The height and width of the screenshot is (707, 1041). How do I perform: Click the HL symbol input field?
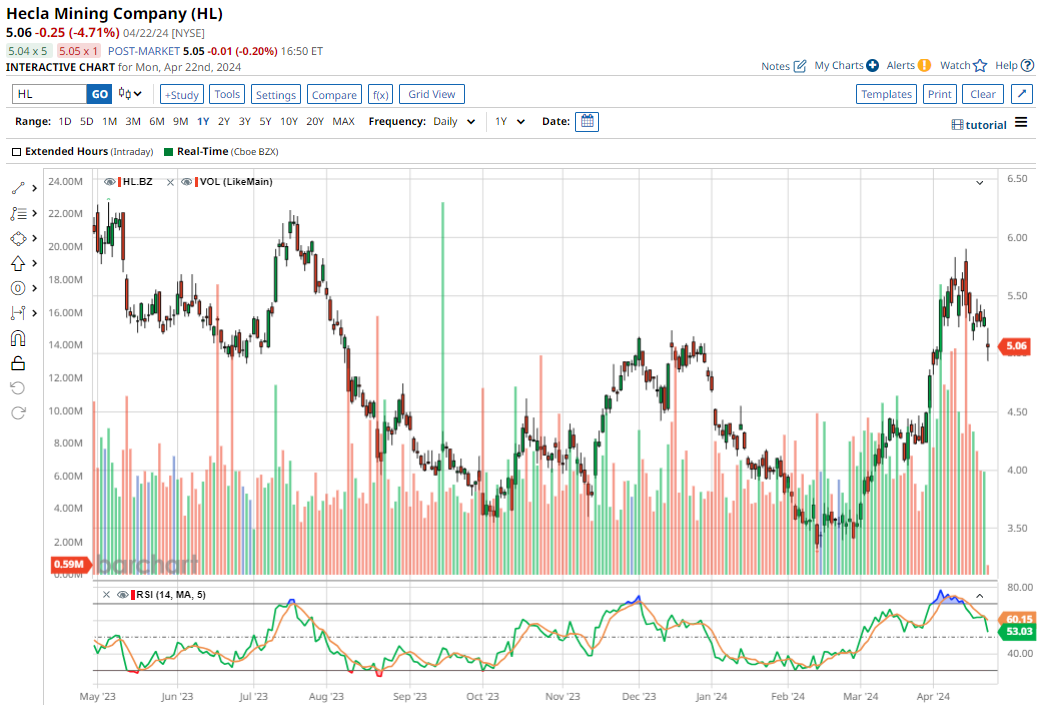point(49,94)
